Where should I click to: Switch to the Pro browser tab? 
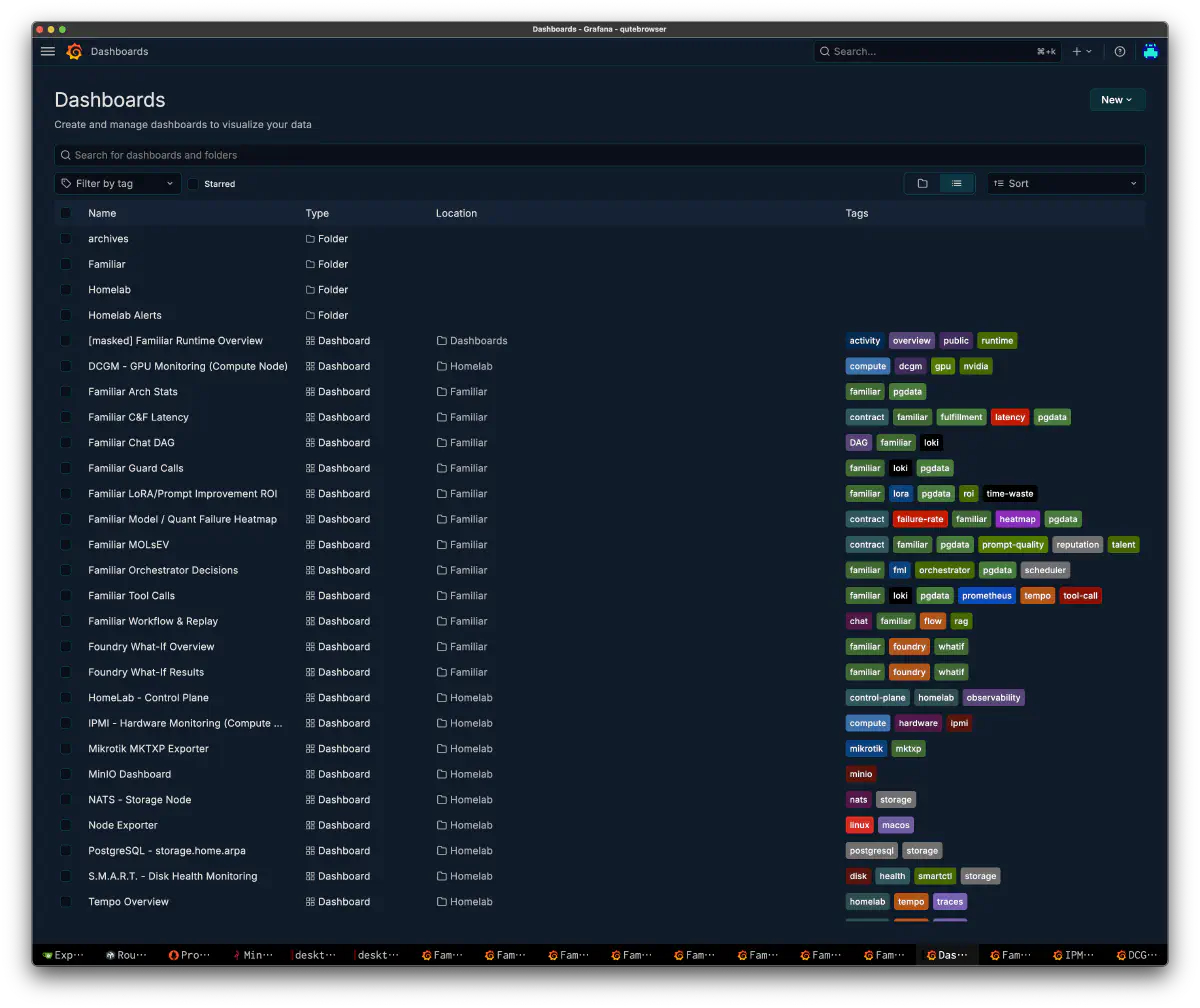189,955
